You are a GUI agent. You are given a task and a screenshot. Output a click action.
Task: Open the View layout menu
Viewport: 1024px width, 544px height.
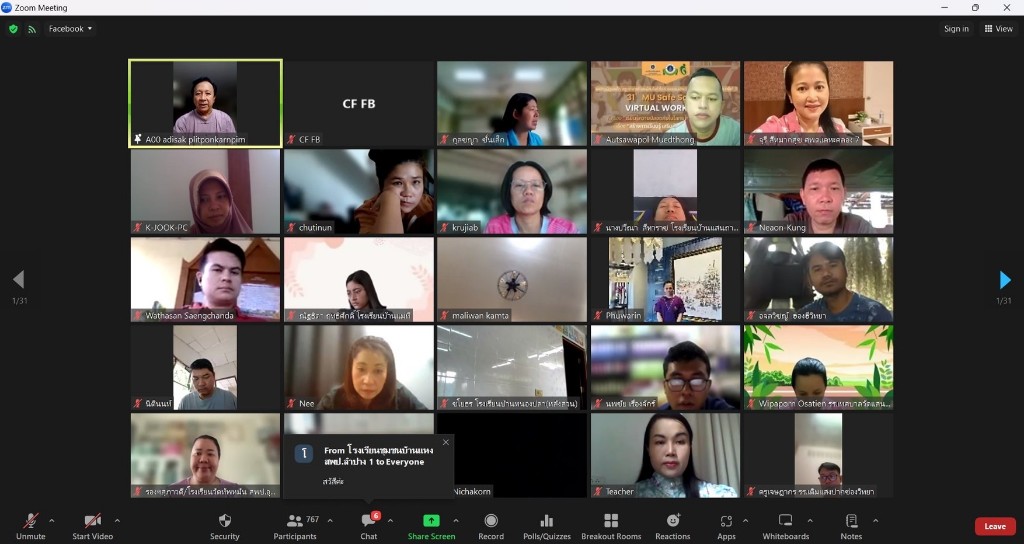pyautogui.click(x=999, y=29)
